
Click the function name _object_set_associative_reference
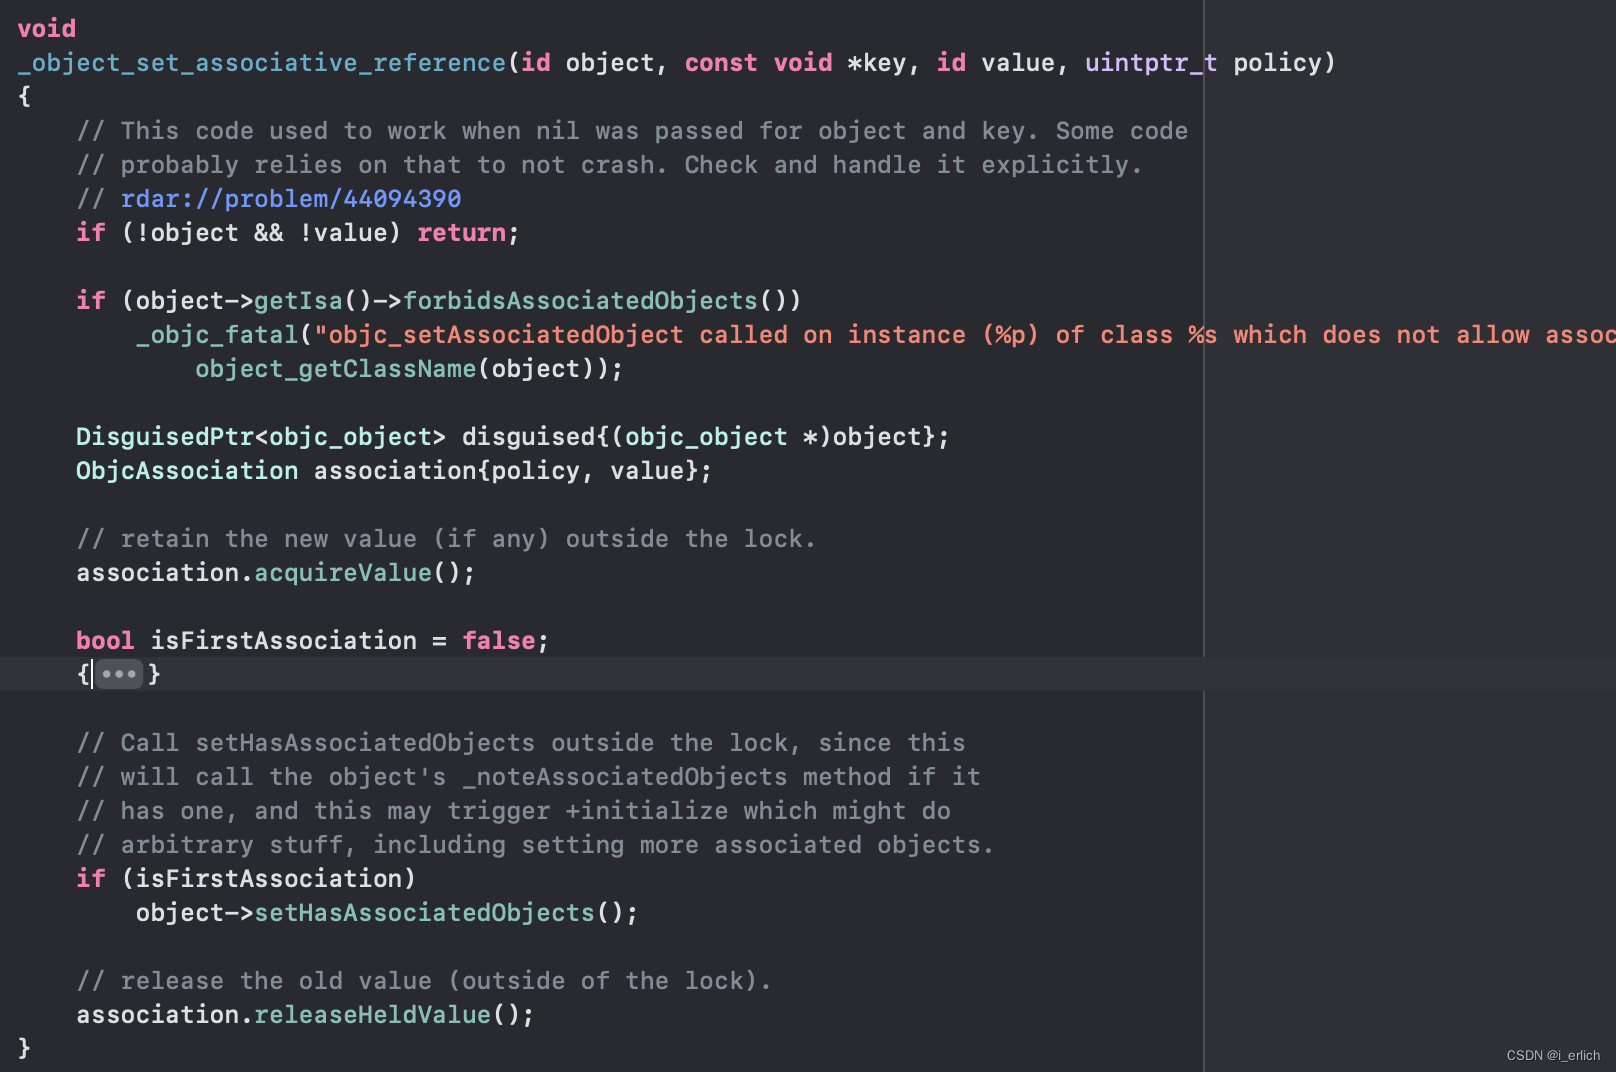pyautogui.click(x=262, y=63)
